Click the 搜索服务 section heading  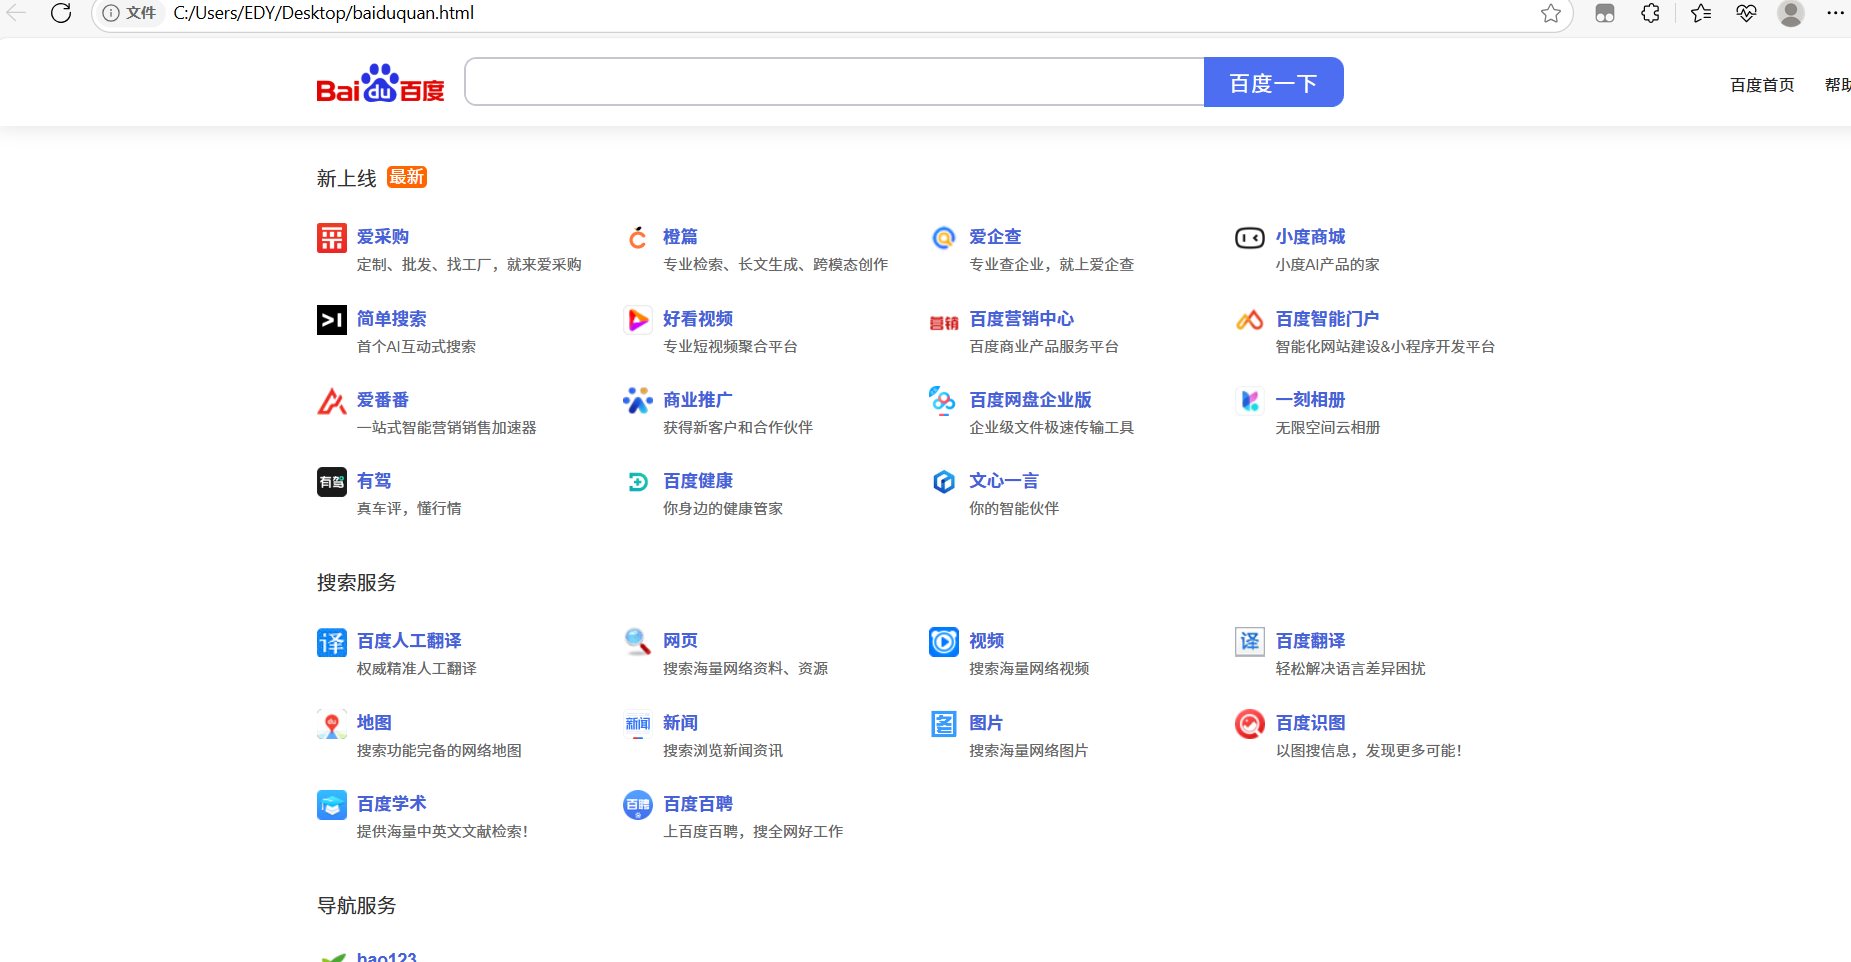pos(356,582)
